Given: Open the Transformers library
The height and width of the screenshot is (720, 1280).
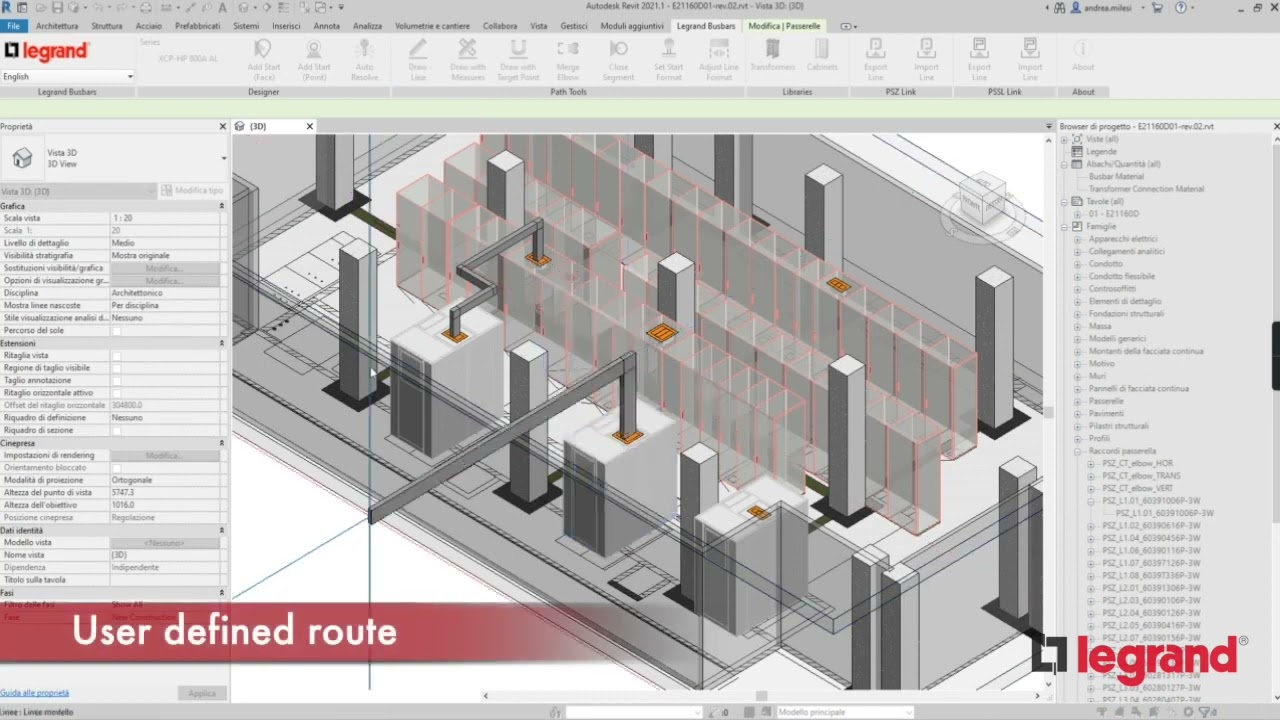Looking at the screenshot, I should click(x=772, y=55).
